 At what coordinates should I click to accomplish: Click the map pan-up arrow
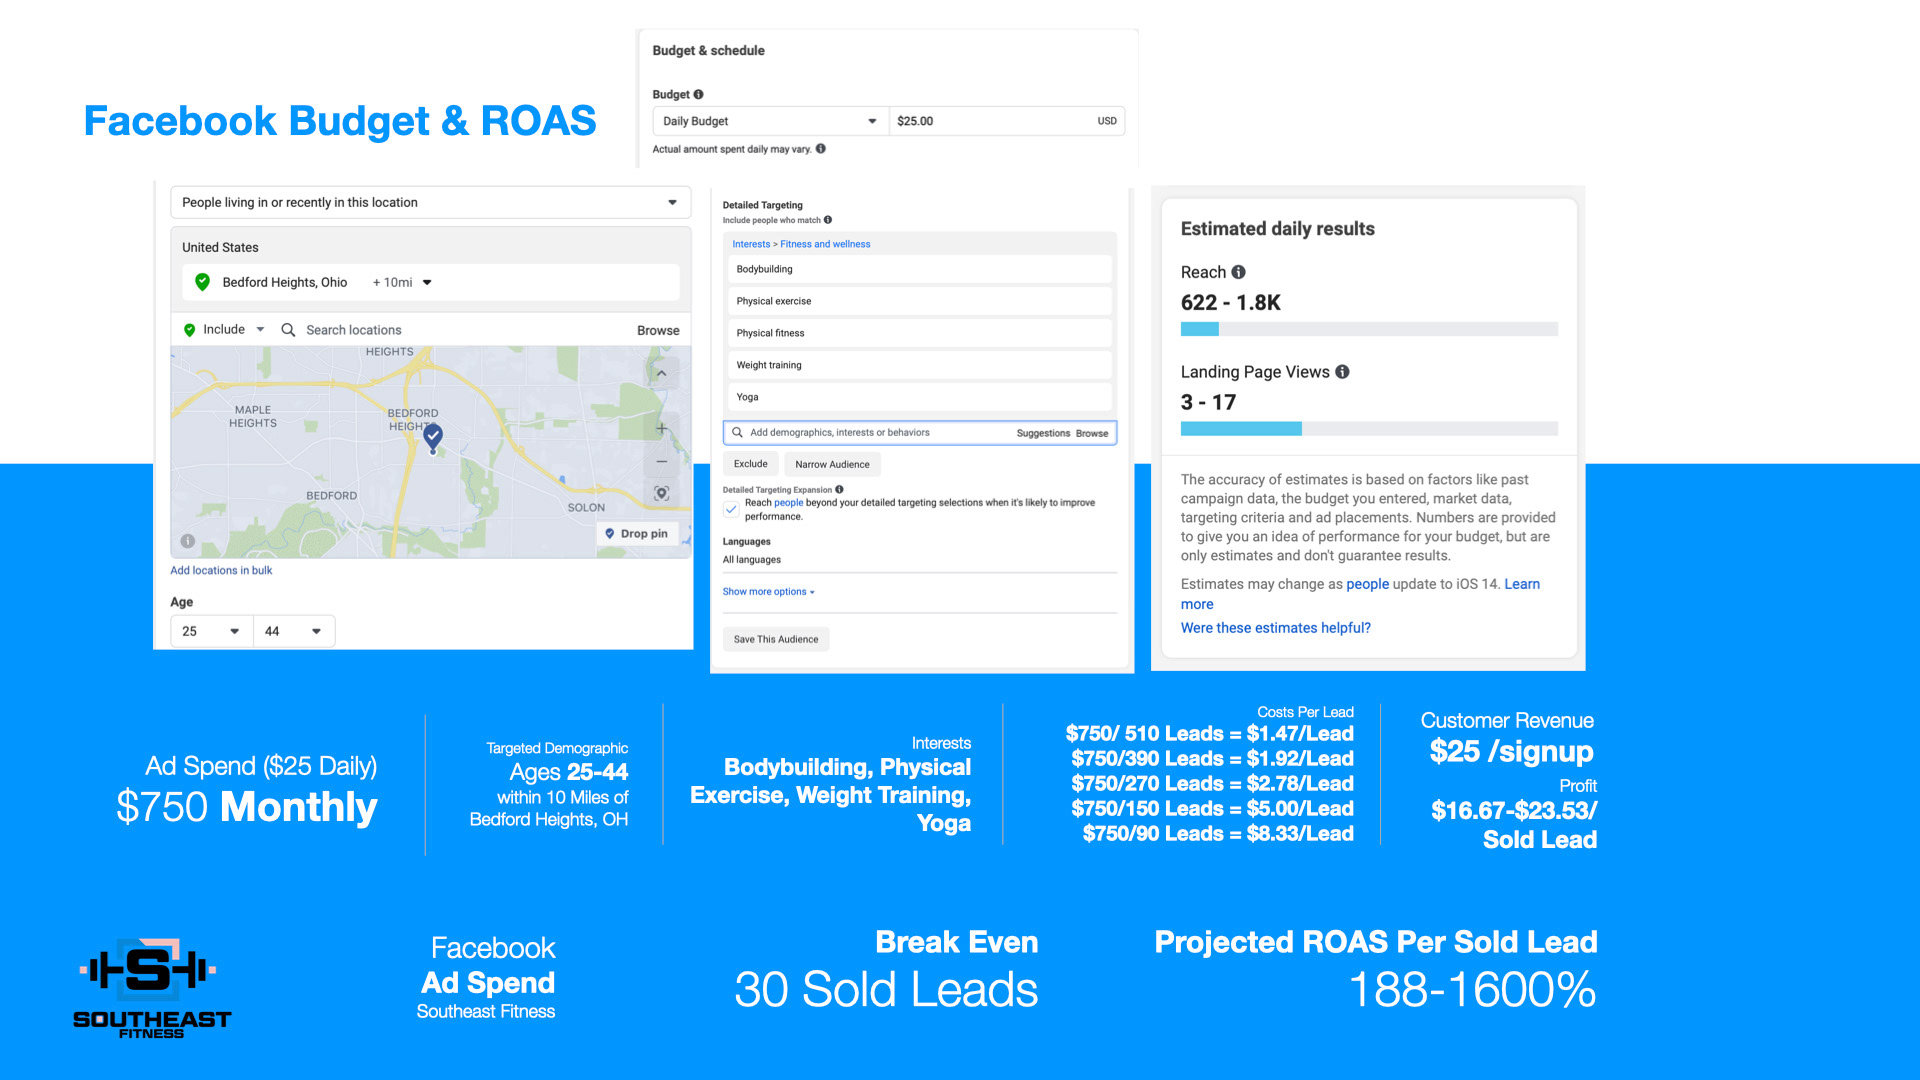click(661, 373)
